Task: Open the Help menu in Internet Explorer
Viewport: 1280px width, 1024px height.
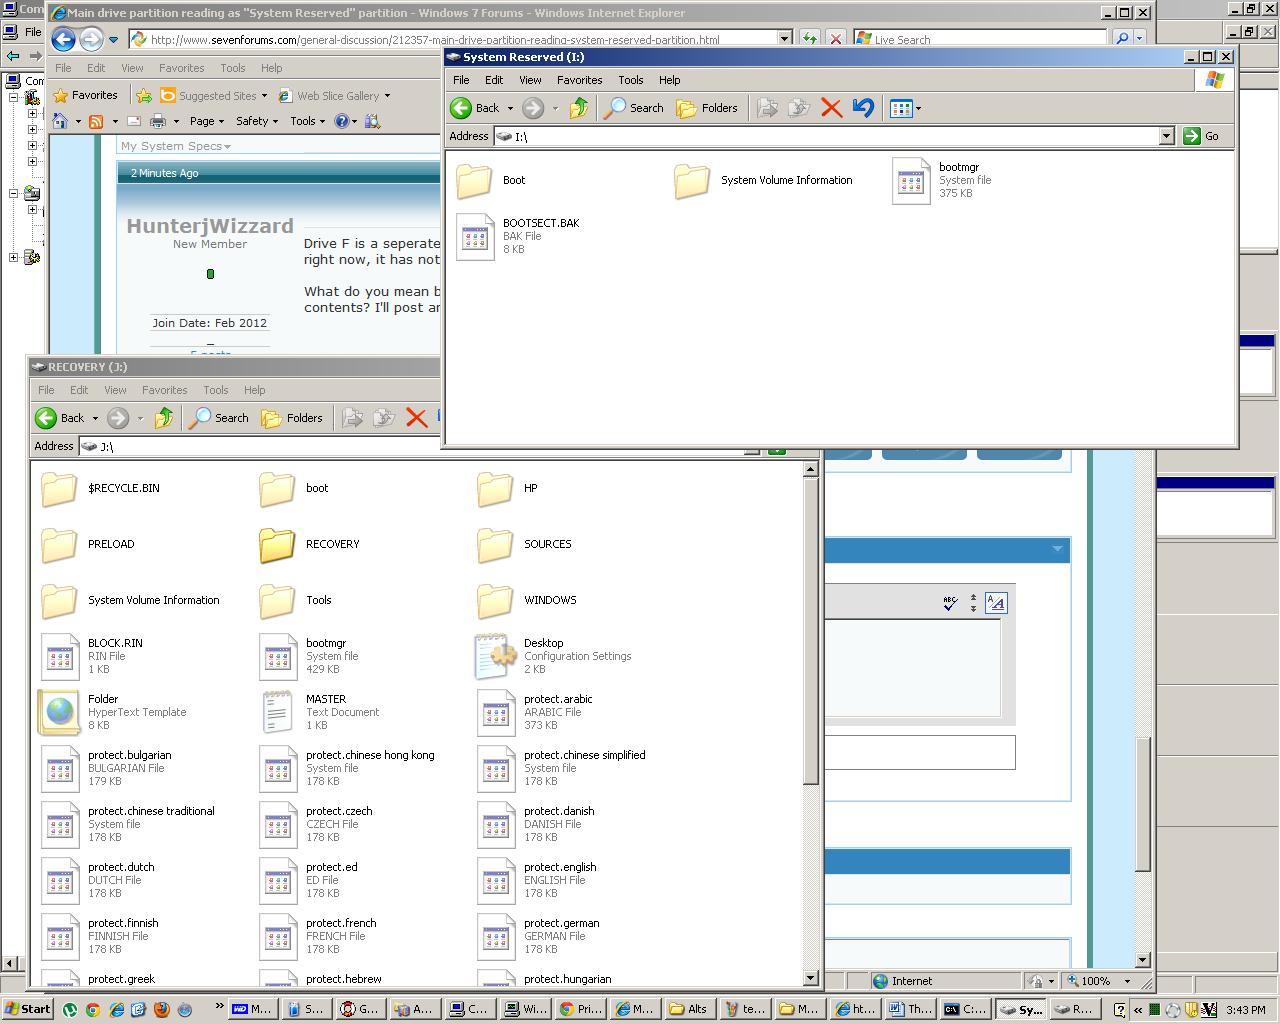Action: pyautogui.click(x=271, y=68)
